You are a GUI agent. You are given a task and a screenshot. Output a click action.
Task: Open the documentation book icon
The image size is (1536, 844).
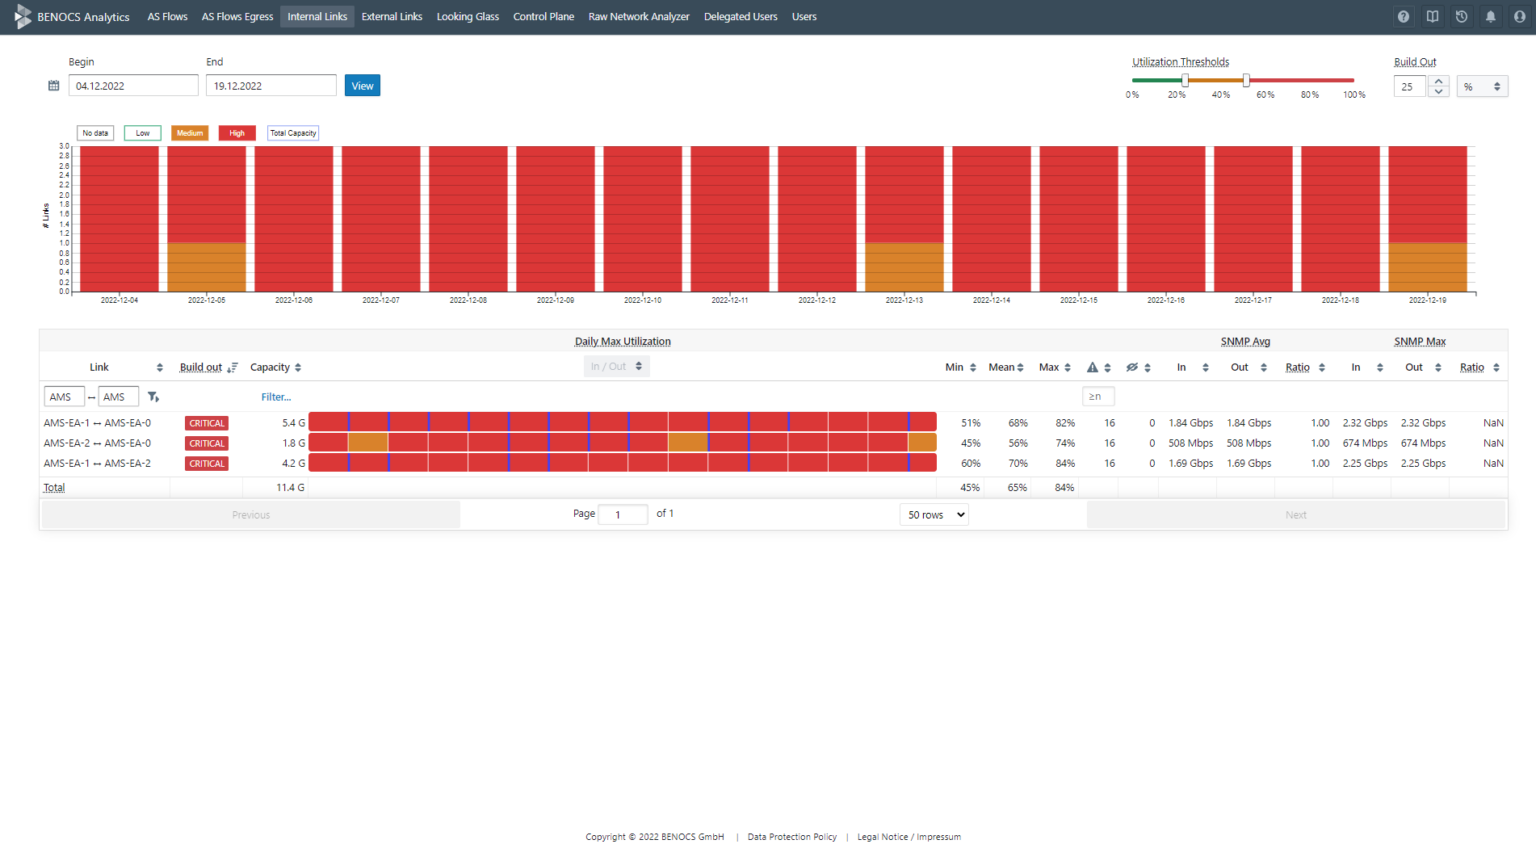[x=1432, y=16]
